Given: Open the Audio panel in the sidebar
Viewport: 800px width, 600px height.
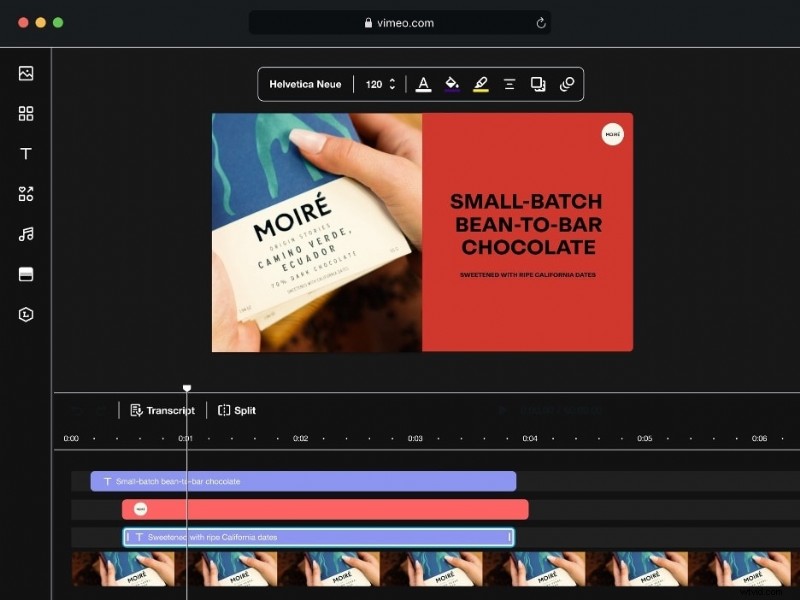Looking at the screenshot, I should coord(25,233).
